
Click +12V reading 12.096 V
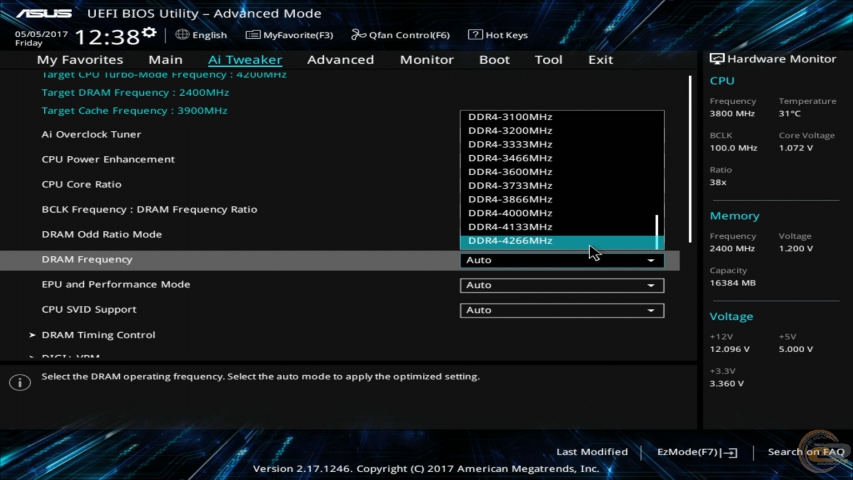point(730,349)
